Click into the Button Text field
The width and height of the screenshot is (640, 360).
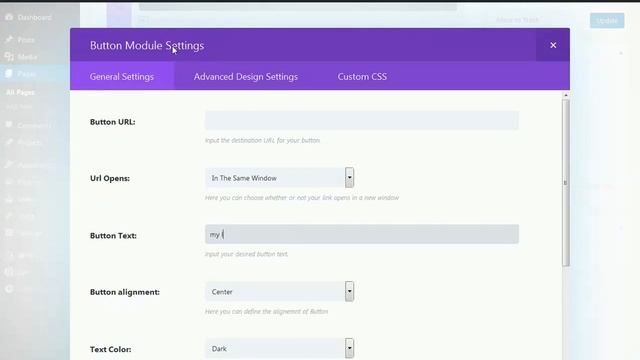click(x=362, y=234)
